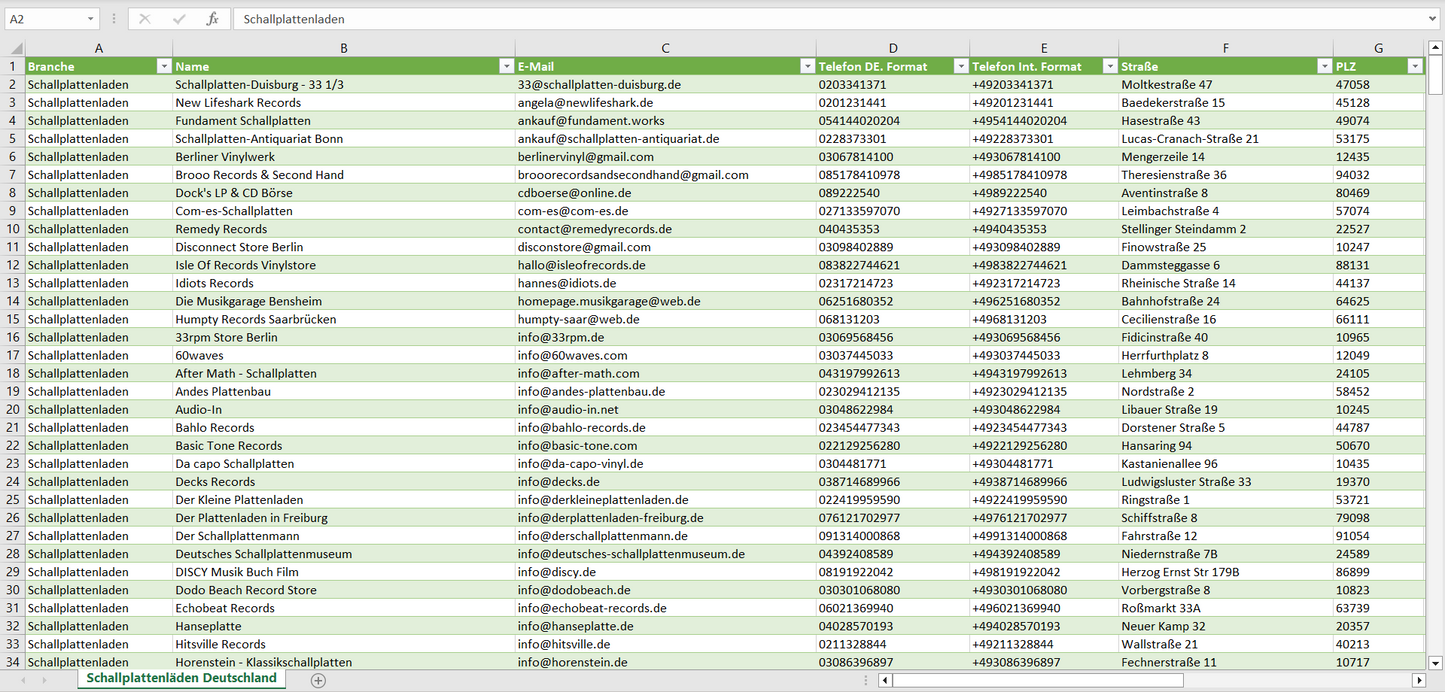The height and width of the screenshot is (692, 1445).
Task: Select column D header
Action: (x=892, y=48)
